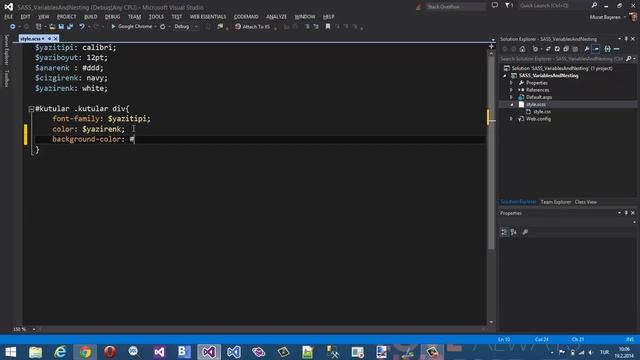Screen dimensions: 640x360
Task: Save the current file with the Save icon
Action: point(61,27)
